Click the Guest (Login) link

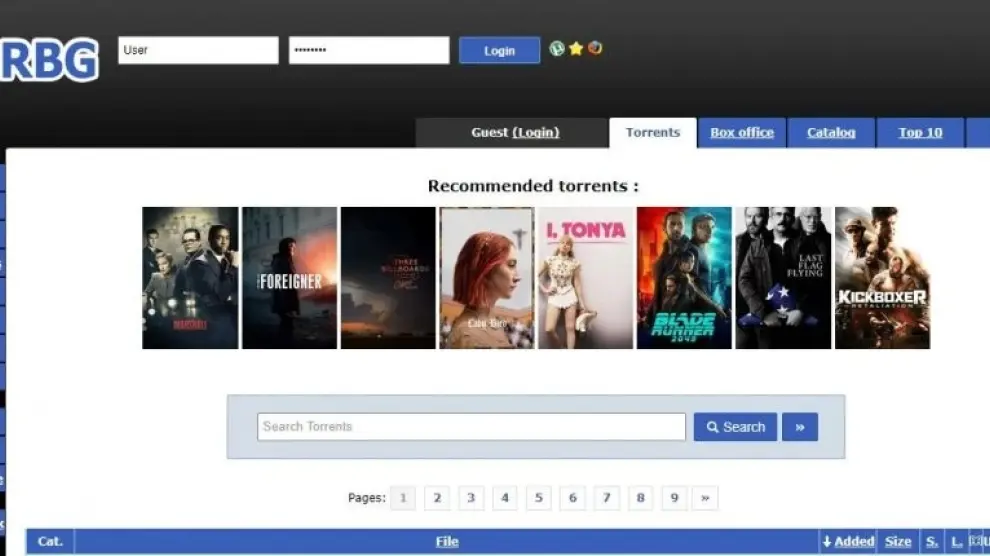coord(535,132)
